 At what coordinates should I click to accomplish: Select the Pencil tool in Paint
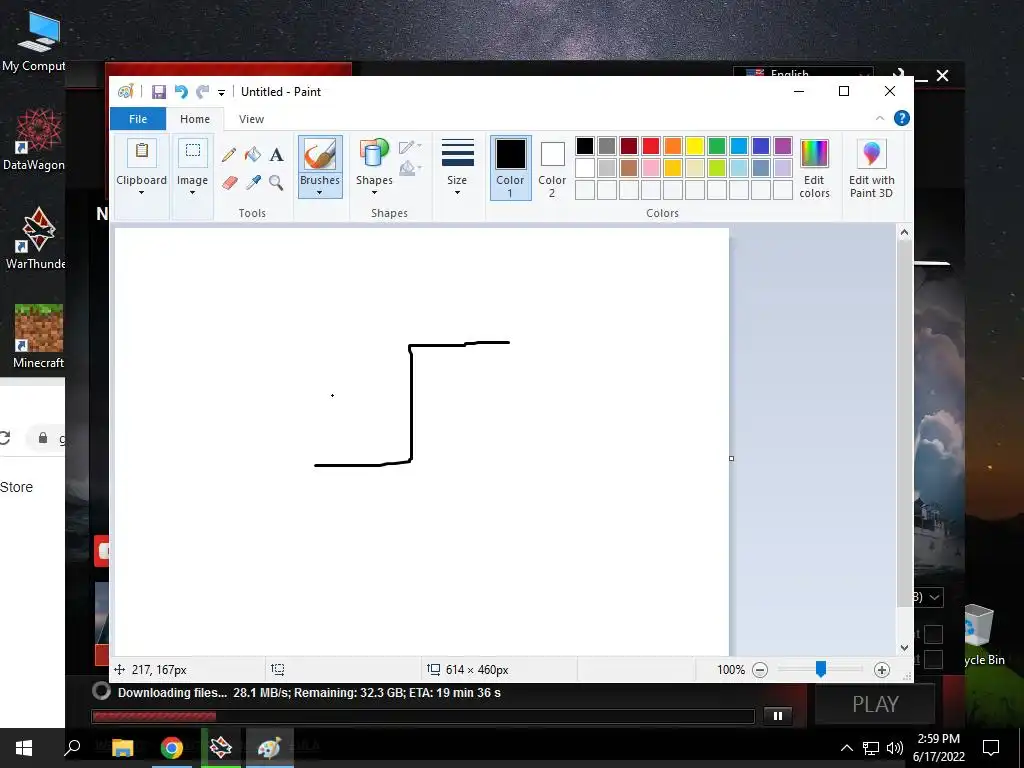click(x=229, y=155)
